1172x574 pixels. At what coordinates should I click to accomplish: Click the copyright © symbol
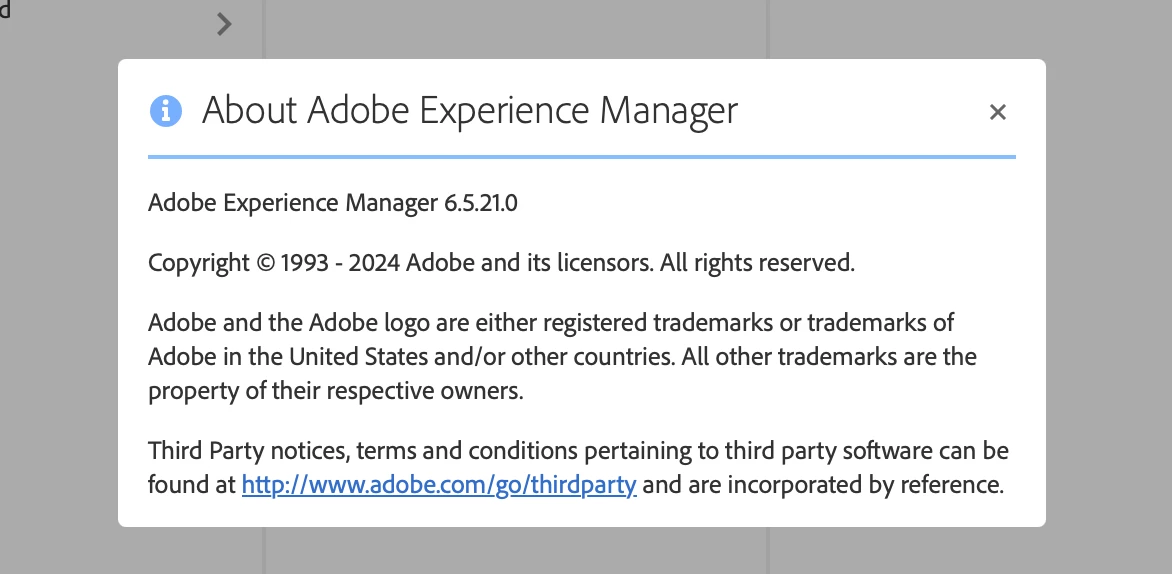coord(265,264)
